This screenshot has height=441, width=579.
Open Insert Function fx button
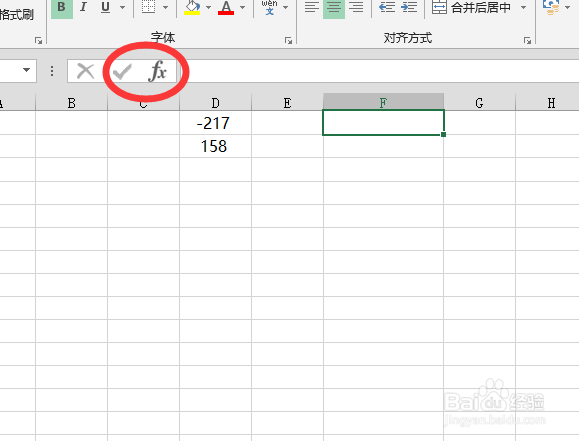click(157, 71)
